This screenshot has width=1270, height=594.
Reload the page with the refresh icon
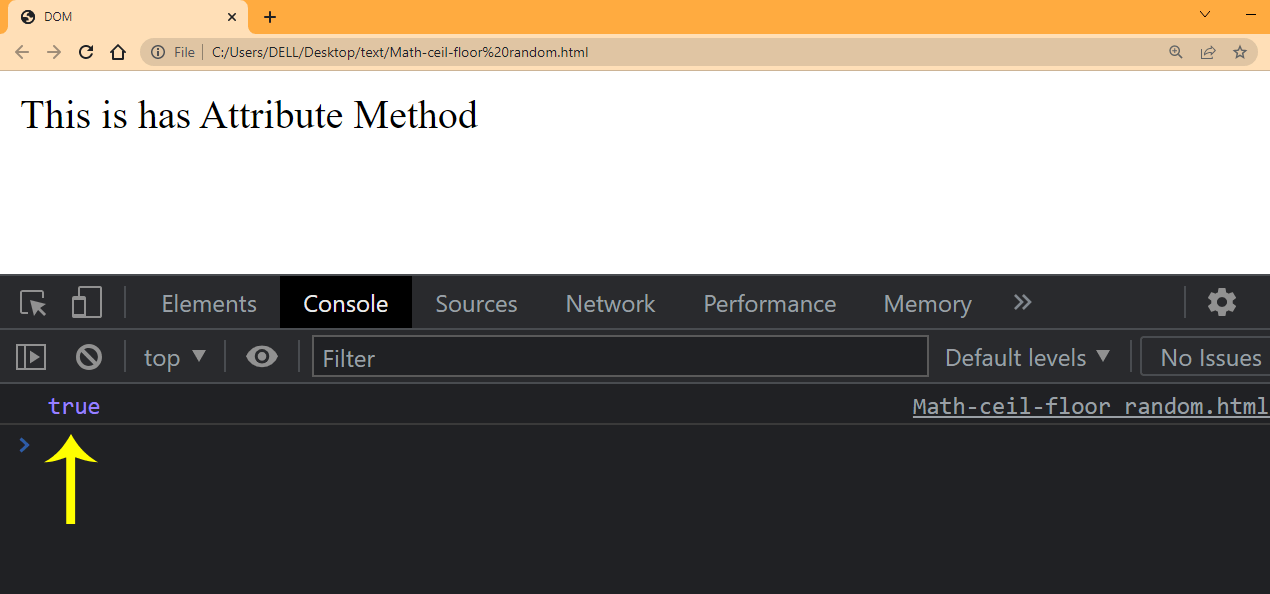86,52
